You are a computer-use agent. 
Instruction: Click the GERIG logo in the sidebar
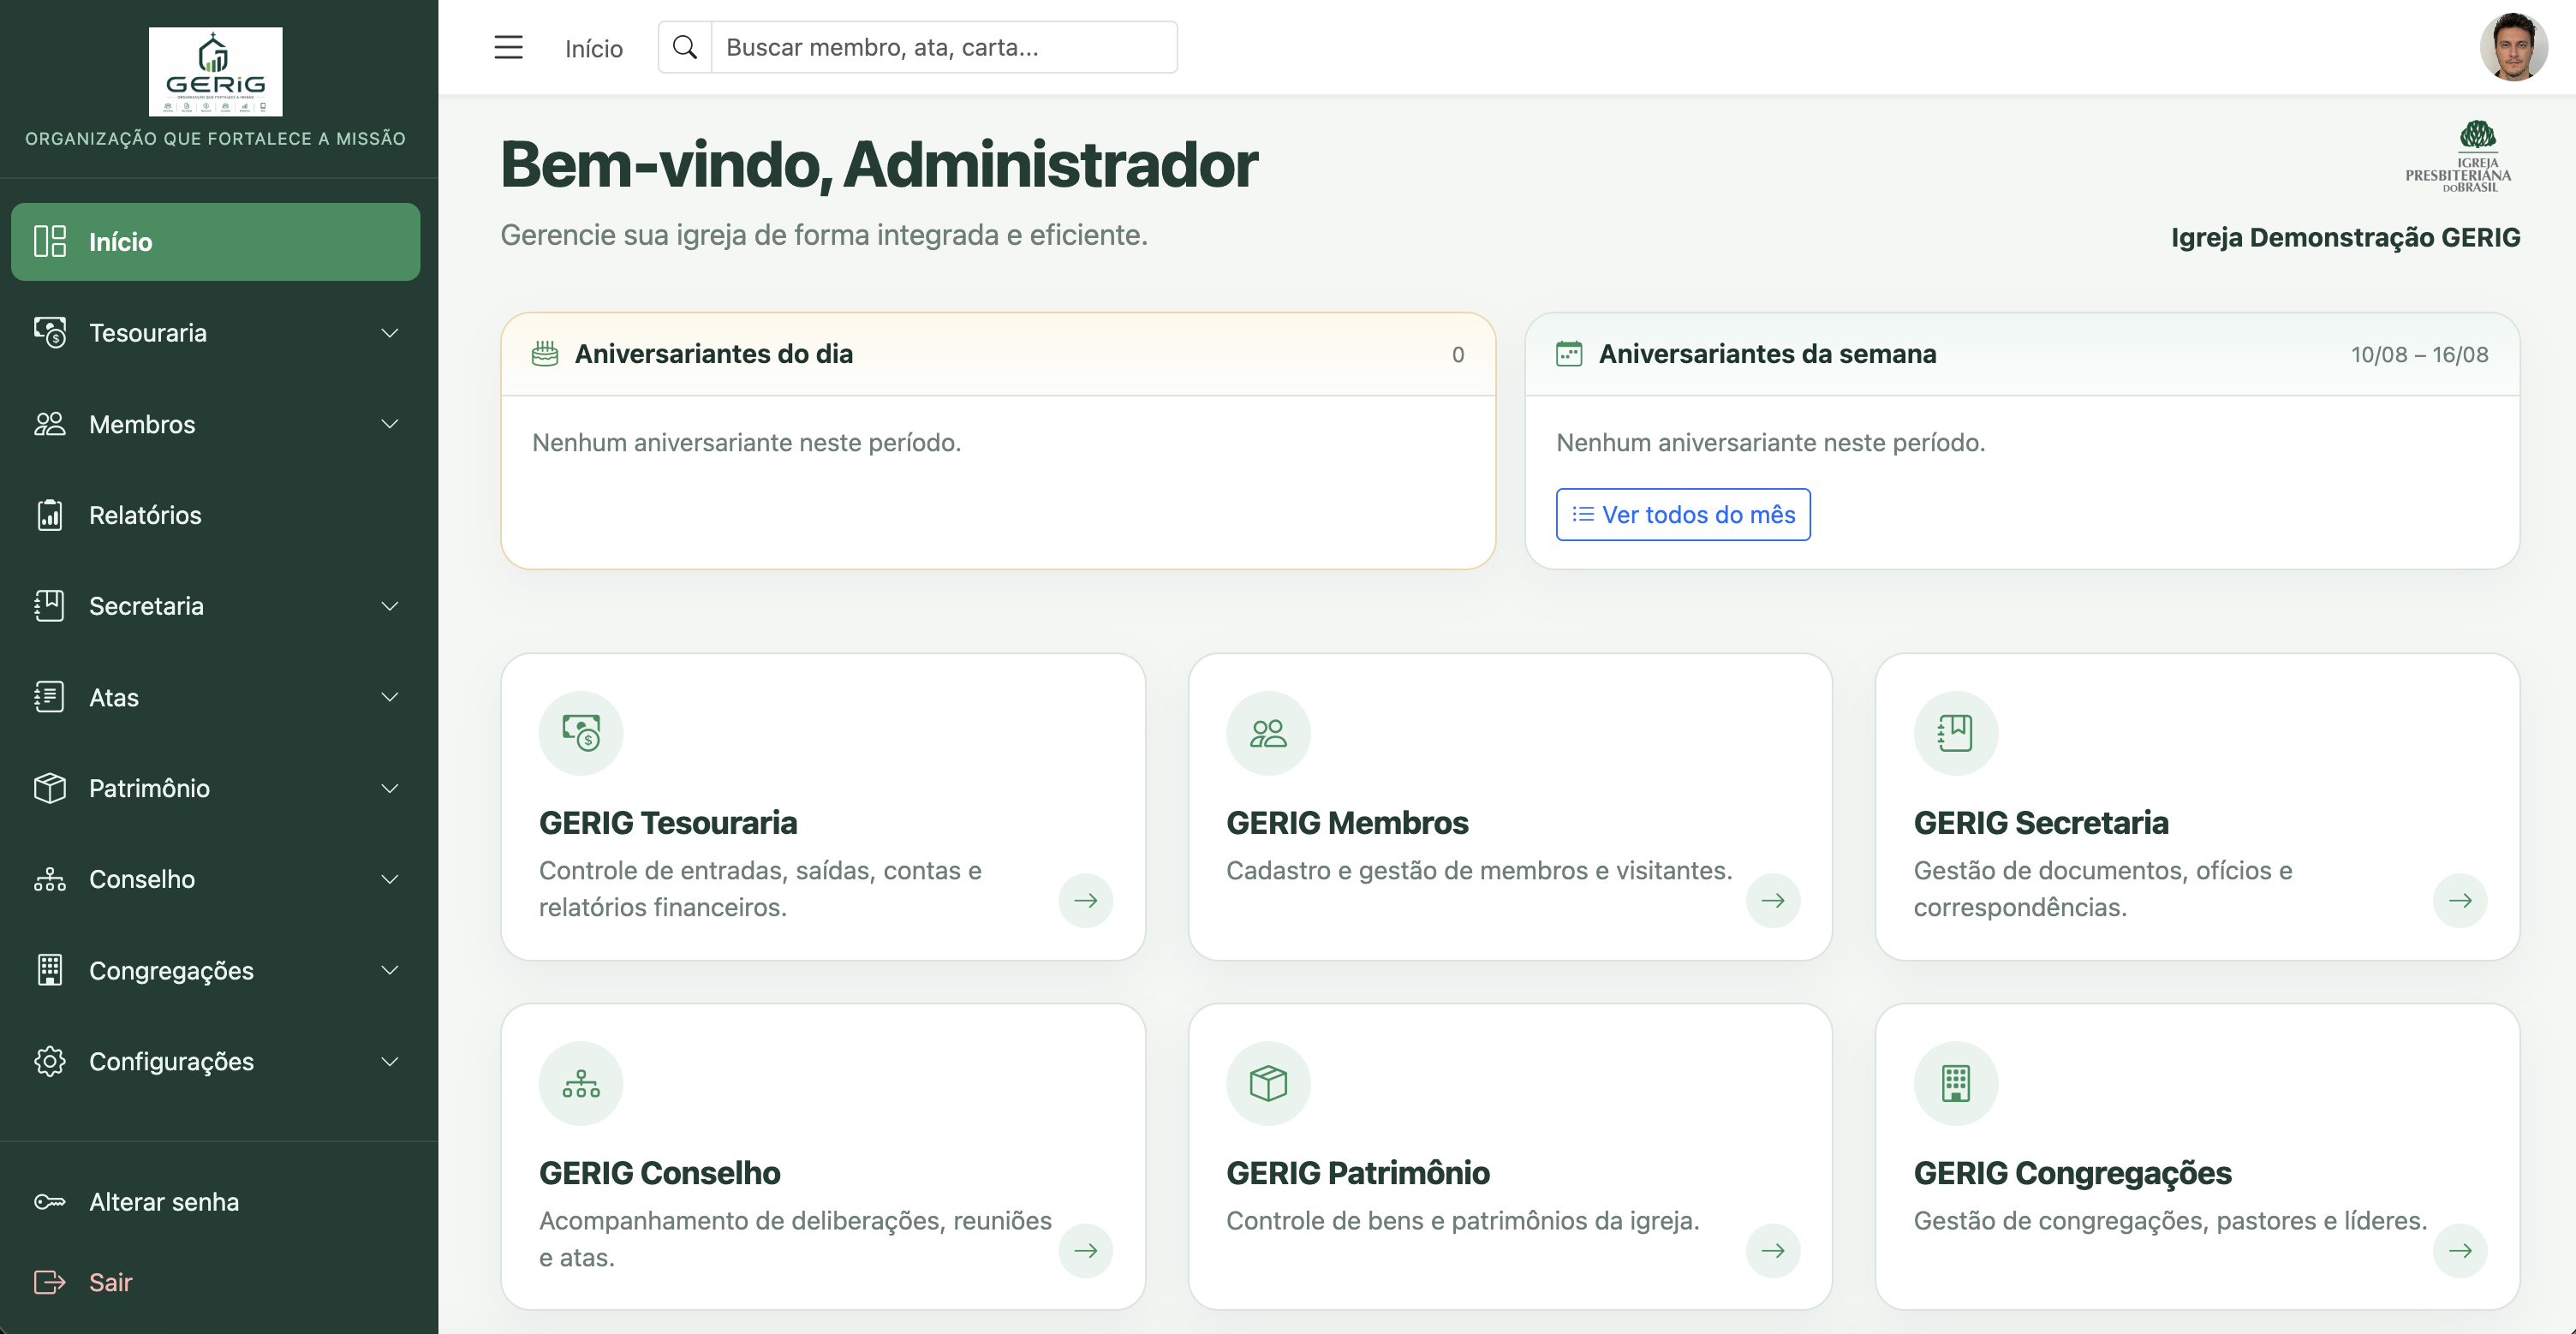(x=215, y=71)
